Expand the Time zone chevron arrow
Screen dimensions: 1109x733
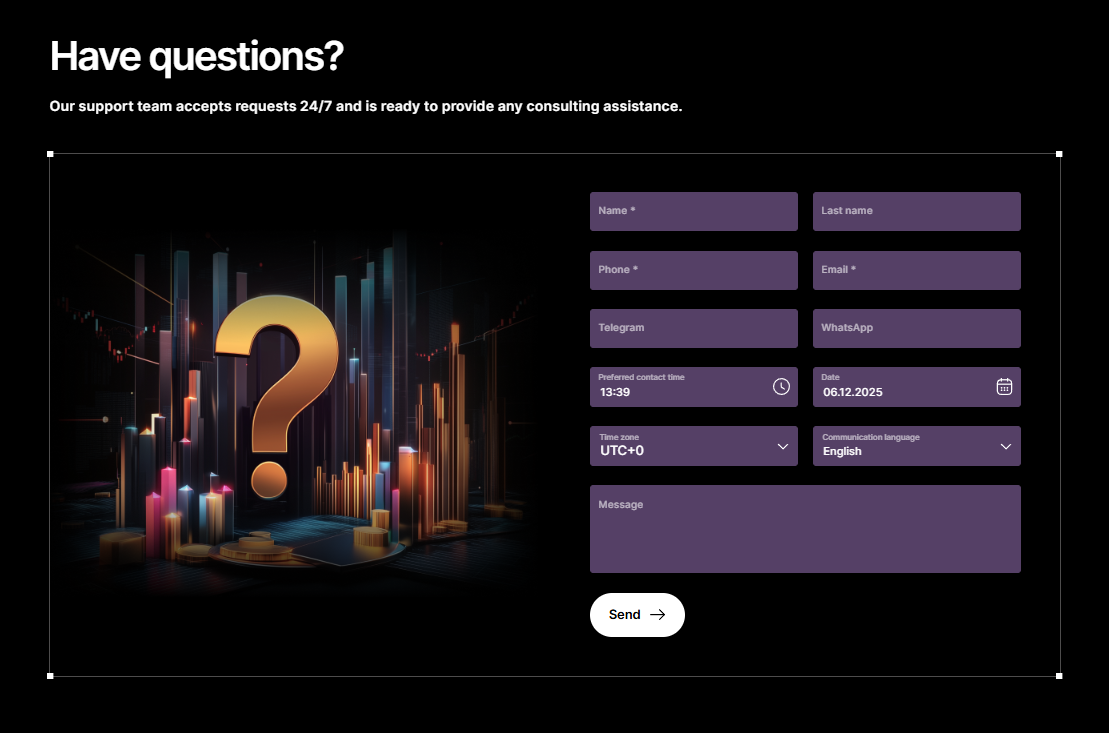783,446
